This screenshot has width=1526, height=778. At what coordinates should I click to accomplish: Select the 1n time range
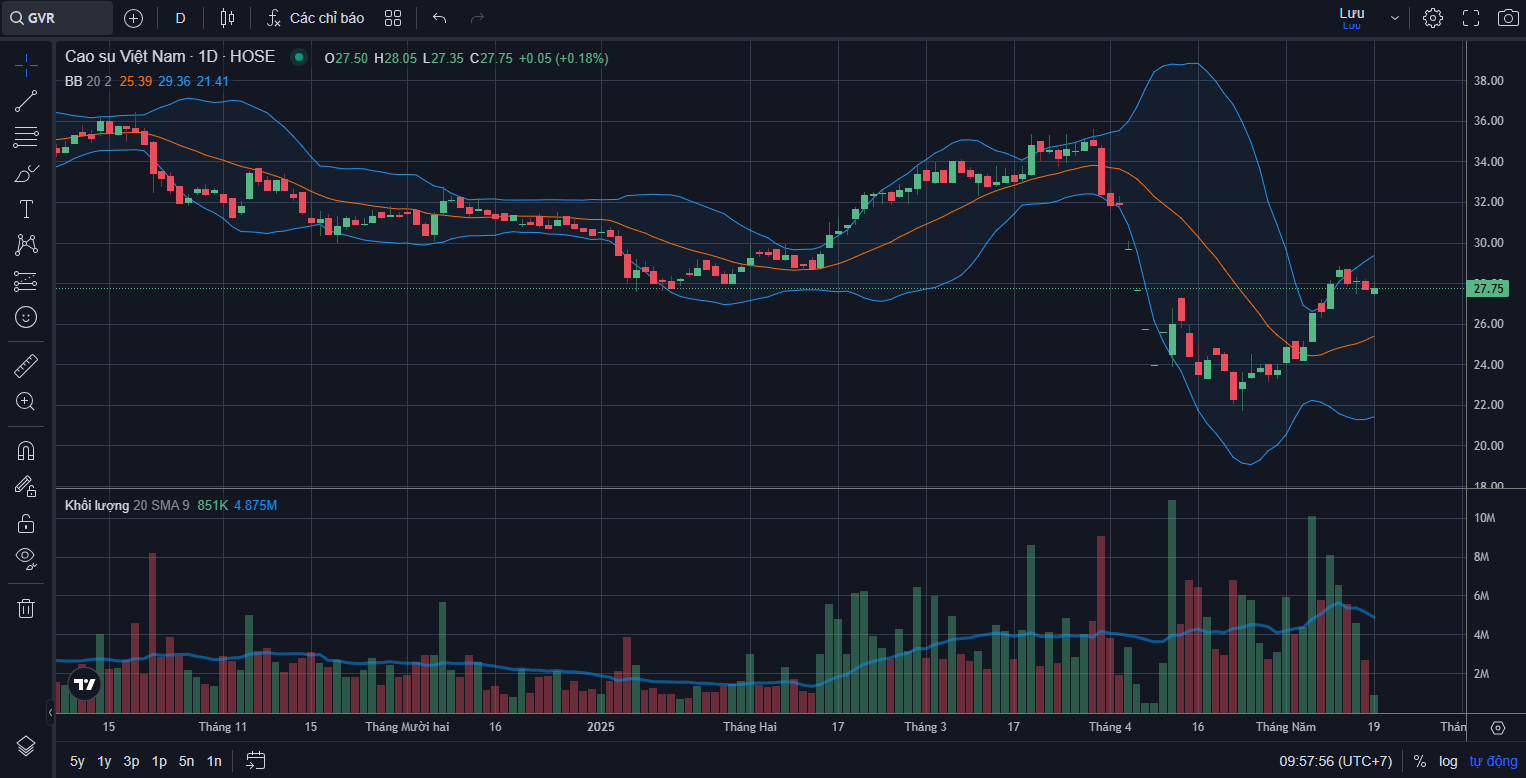pos(214,761)
